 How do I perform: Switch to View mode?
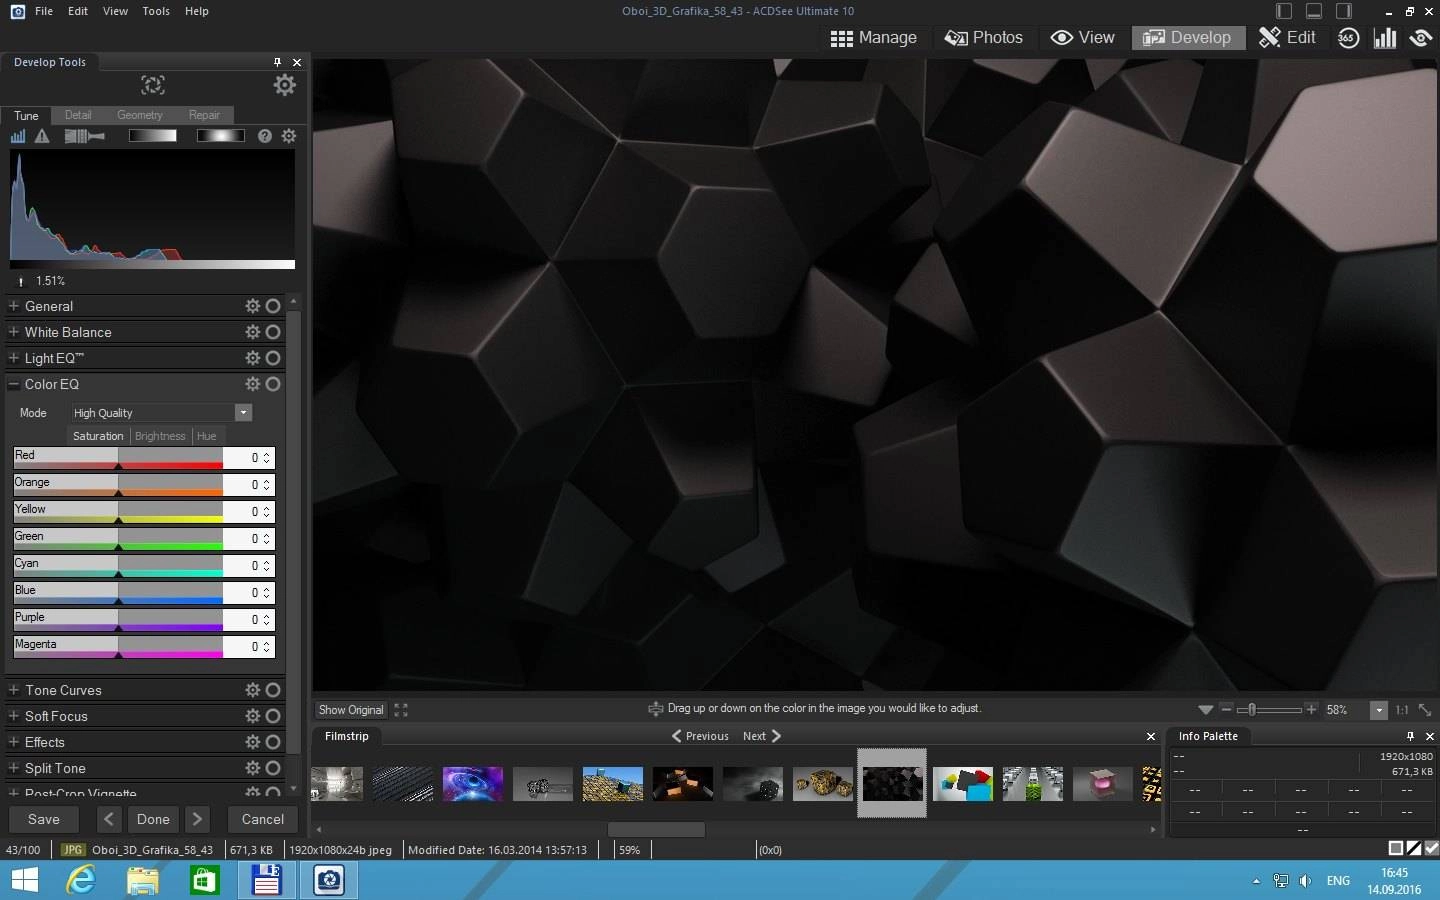1082,38
